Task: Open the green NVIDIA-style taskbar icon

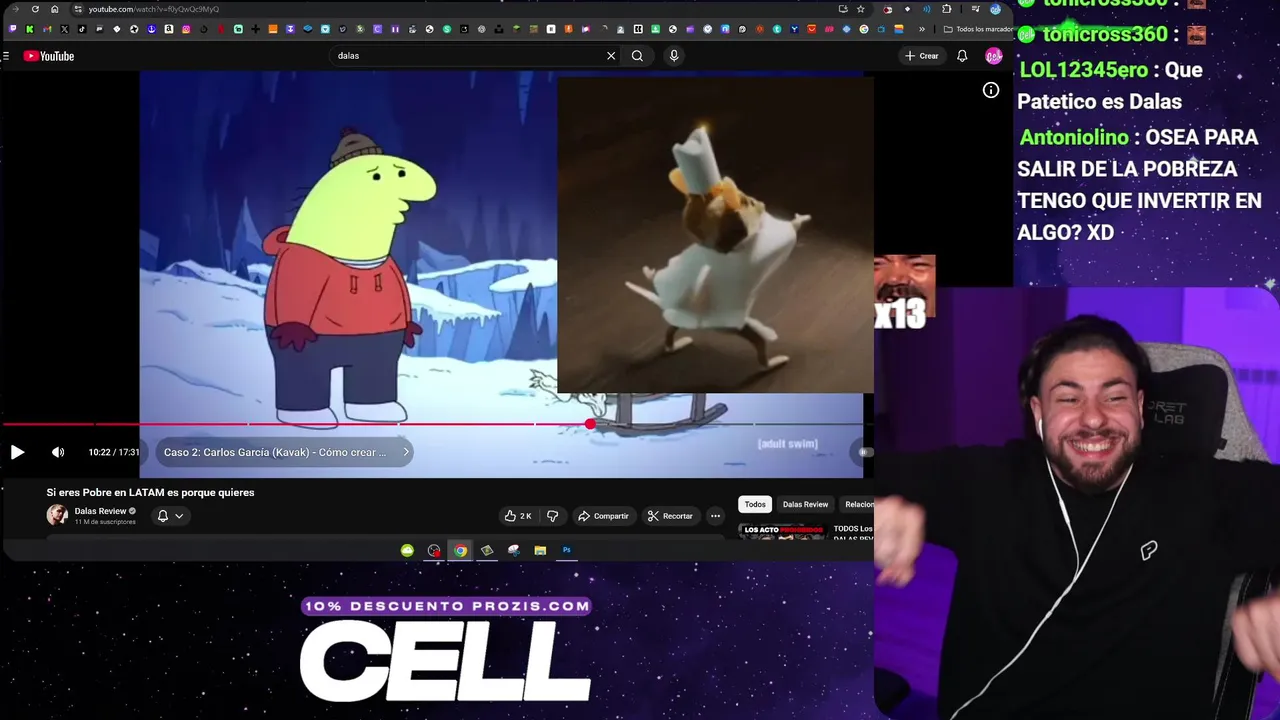Action: 407,550
